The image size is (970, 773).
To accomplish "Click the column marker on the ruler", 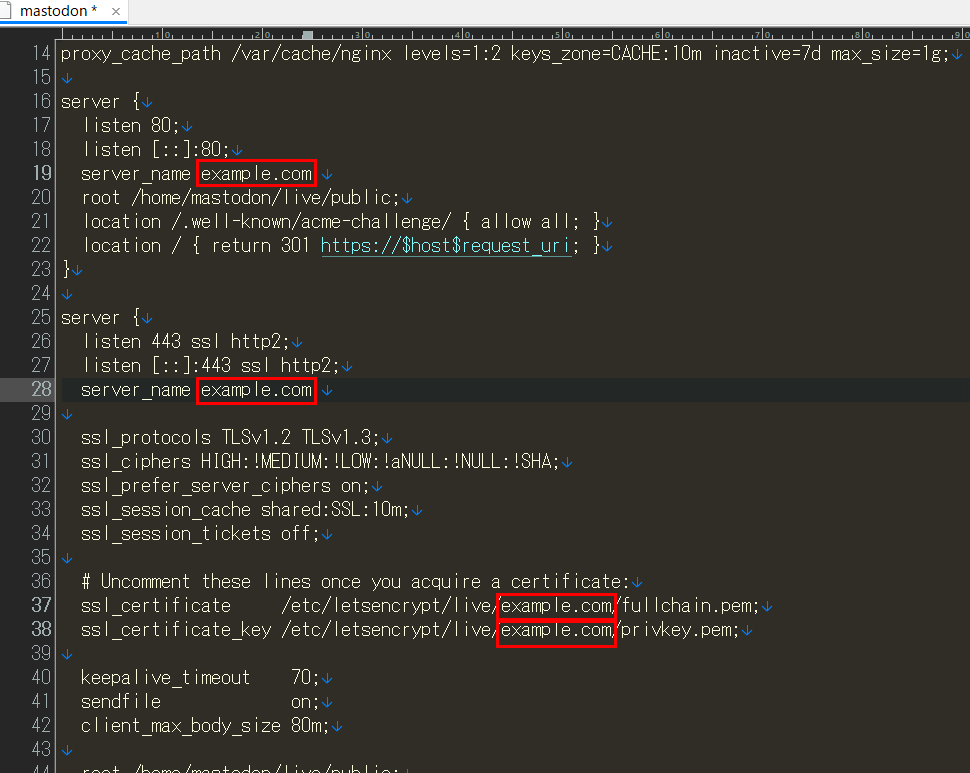I will [308, 34].
